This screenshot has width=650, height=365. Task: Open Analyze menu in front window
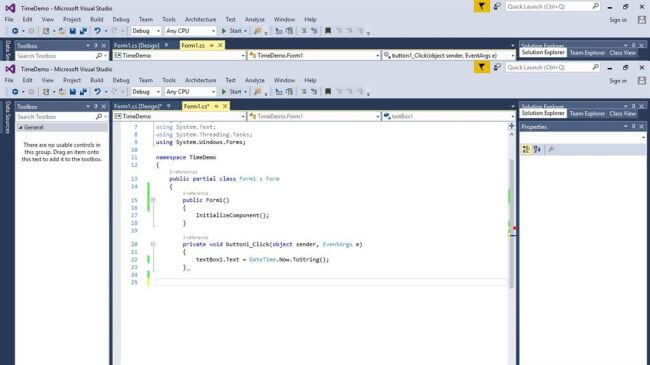pyautogui.click(x=255, y=80)
